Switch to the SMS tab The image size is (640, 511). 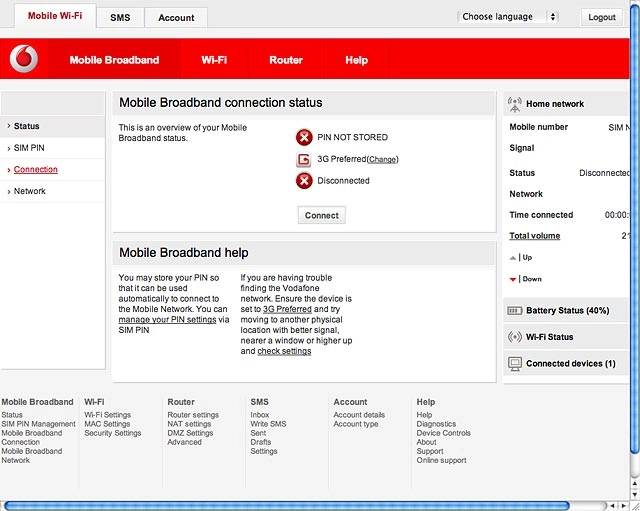pyautogui.click(x=120, y=18)
